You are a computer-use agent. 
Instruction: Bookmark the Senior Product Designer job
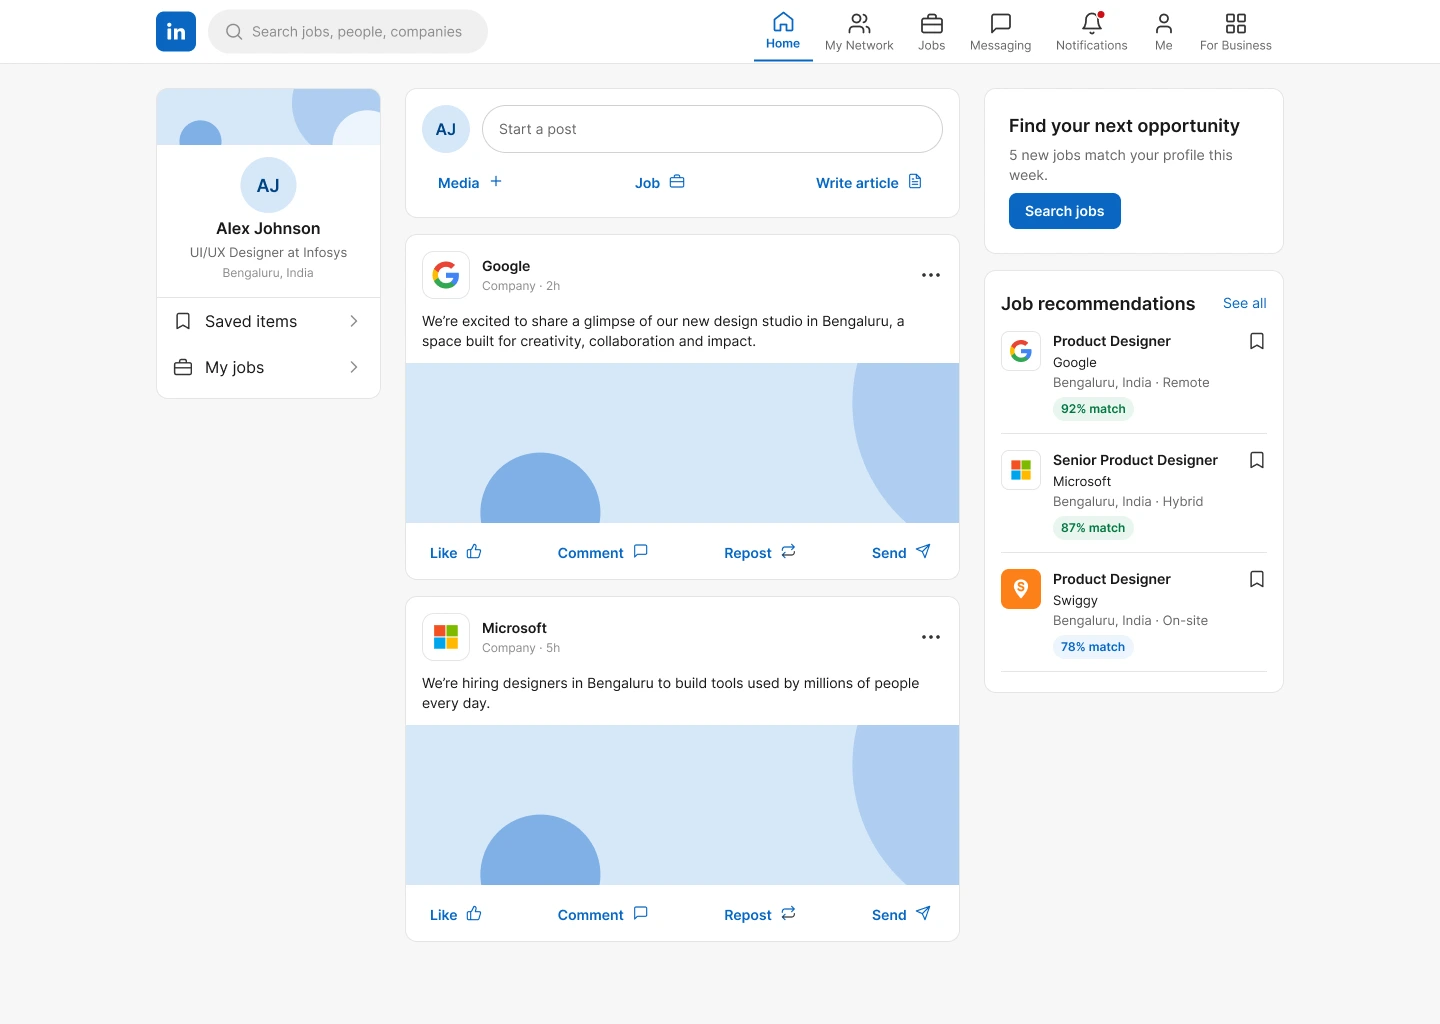[1257, 460]
